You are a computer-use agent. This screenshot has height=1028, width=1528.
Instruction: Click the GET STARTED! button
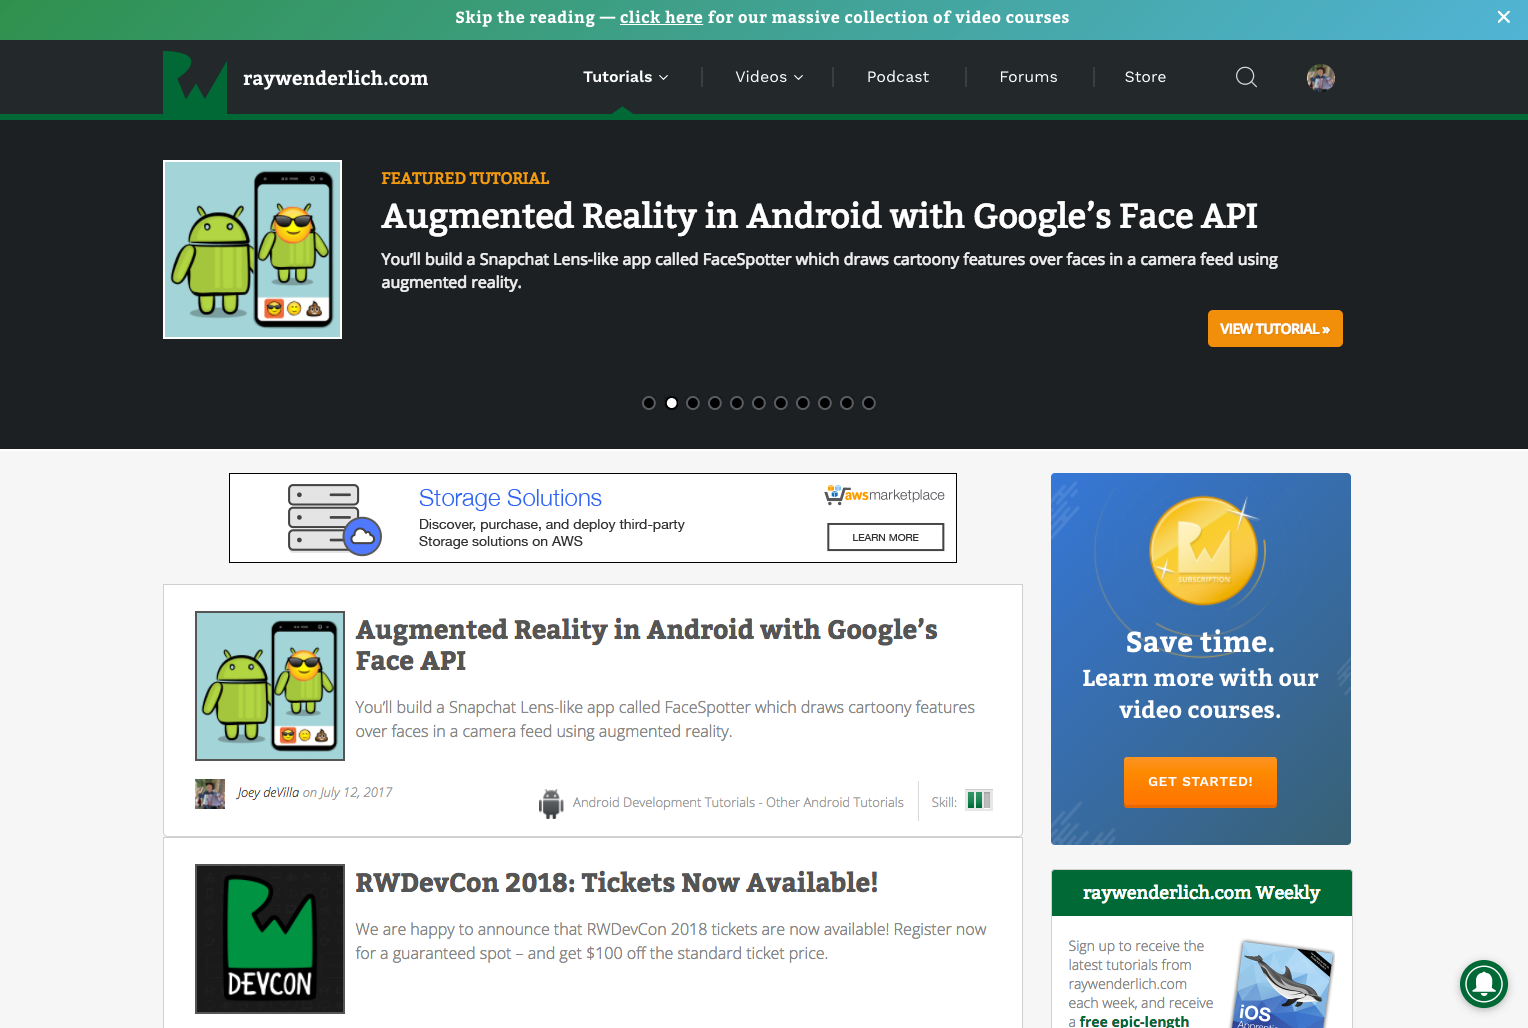click(1200, 782)
